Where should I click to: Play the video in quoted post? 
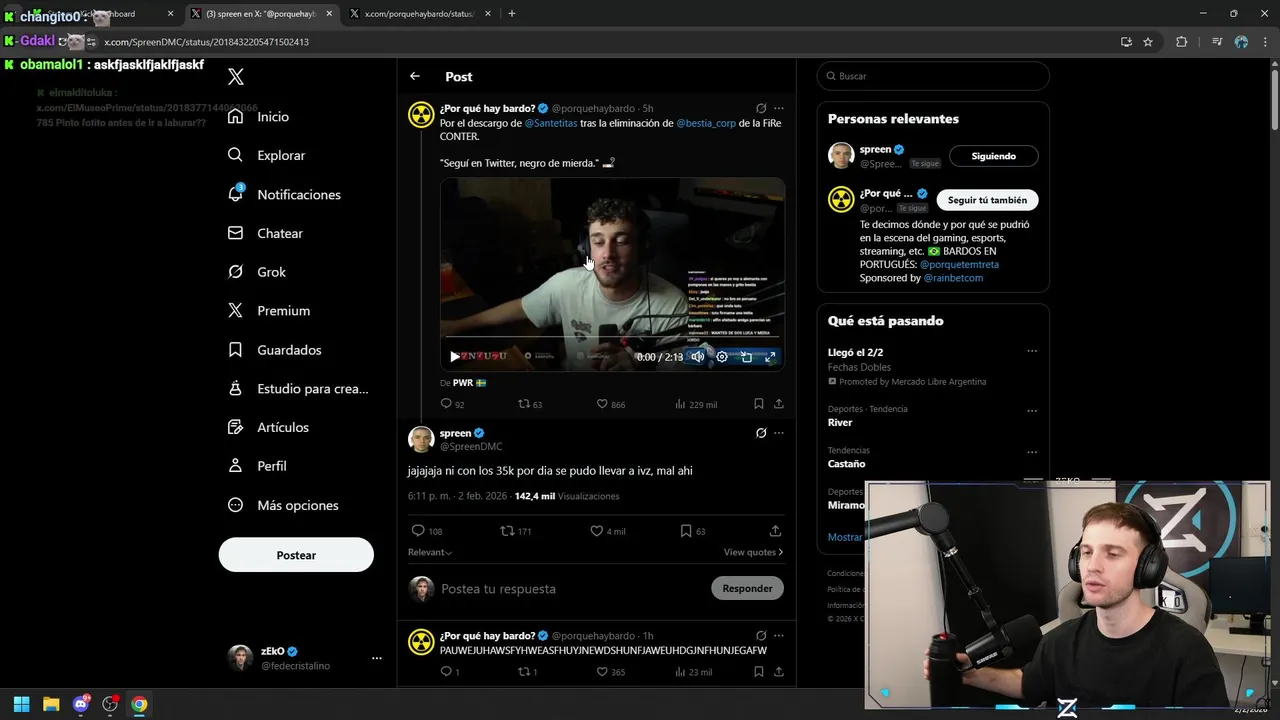point(455,356)
